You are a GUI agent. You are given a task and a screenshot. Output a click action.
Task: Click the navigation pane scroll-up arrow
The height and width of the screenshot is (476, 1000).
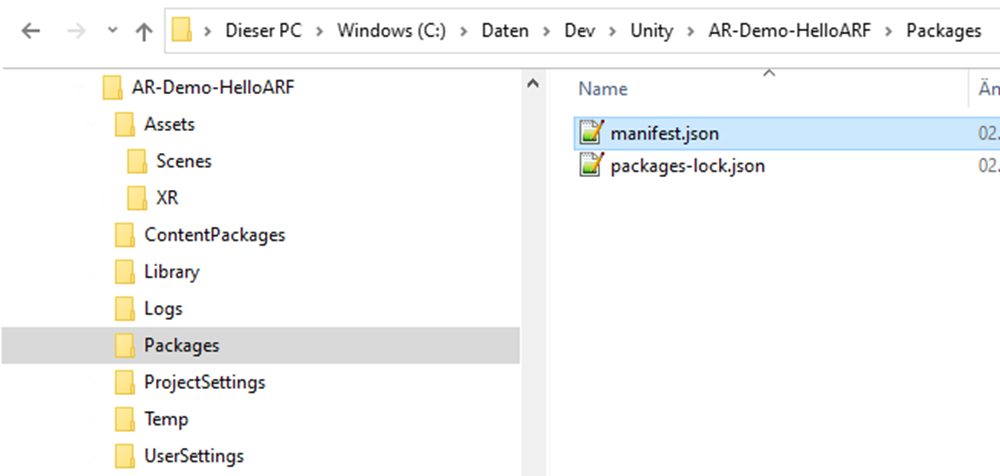click(534, 84)
